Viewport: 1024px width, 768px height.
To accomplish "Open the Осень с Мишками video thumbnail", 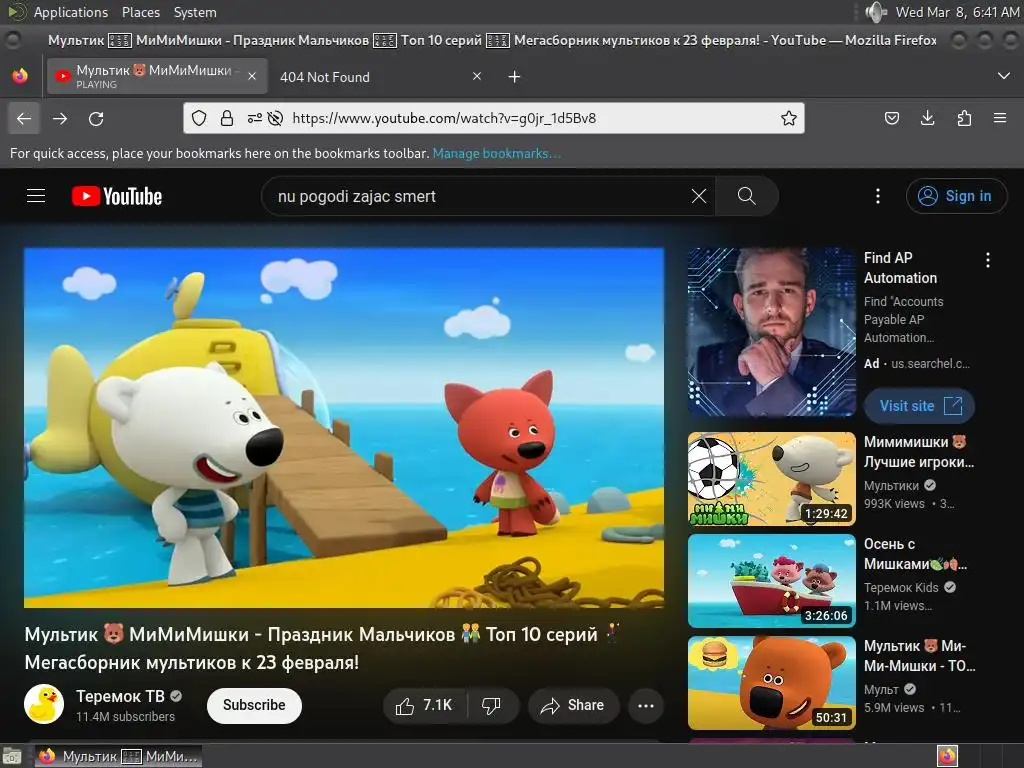I will tap(771, 581).
